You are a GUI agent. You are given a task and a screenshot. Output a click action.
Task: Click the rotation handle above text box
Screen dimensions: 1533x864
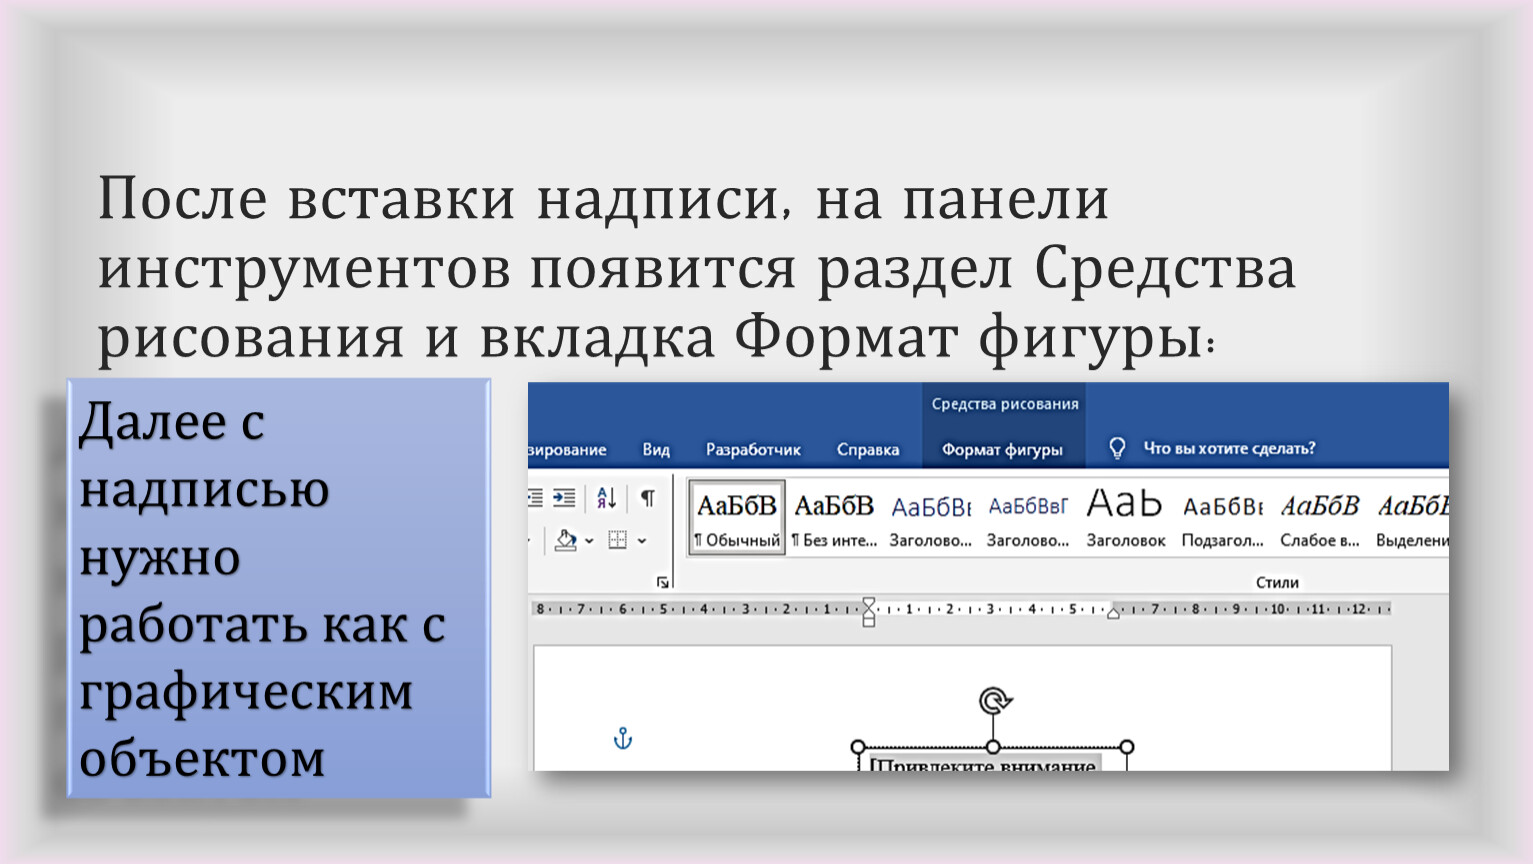click(994, 701)
